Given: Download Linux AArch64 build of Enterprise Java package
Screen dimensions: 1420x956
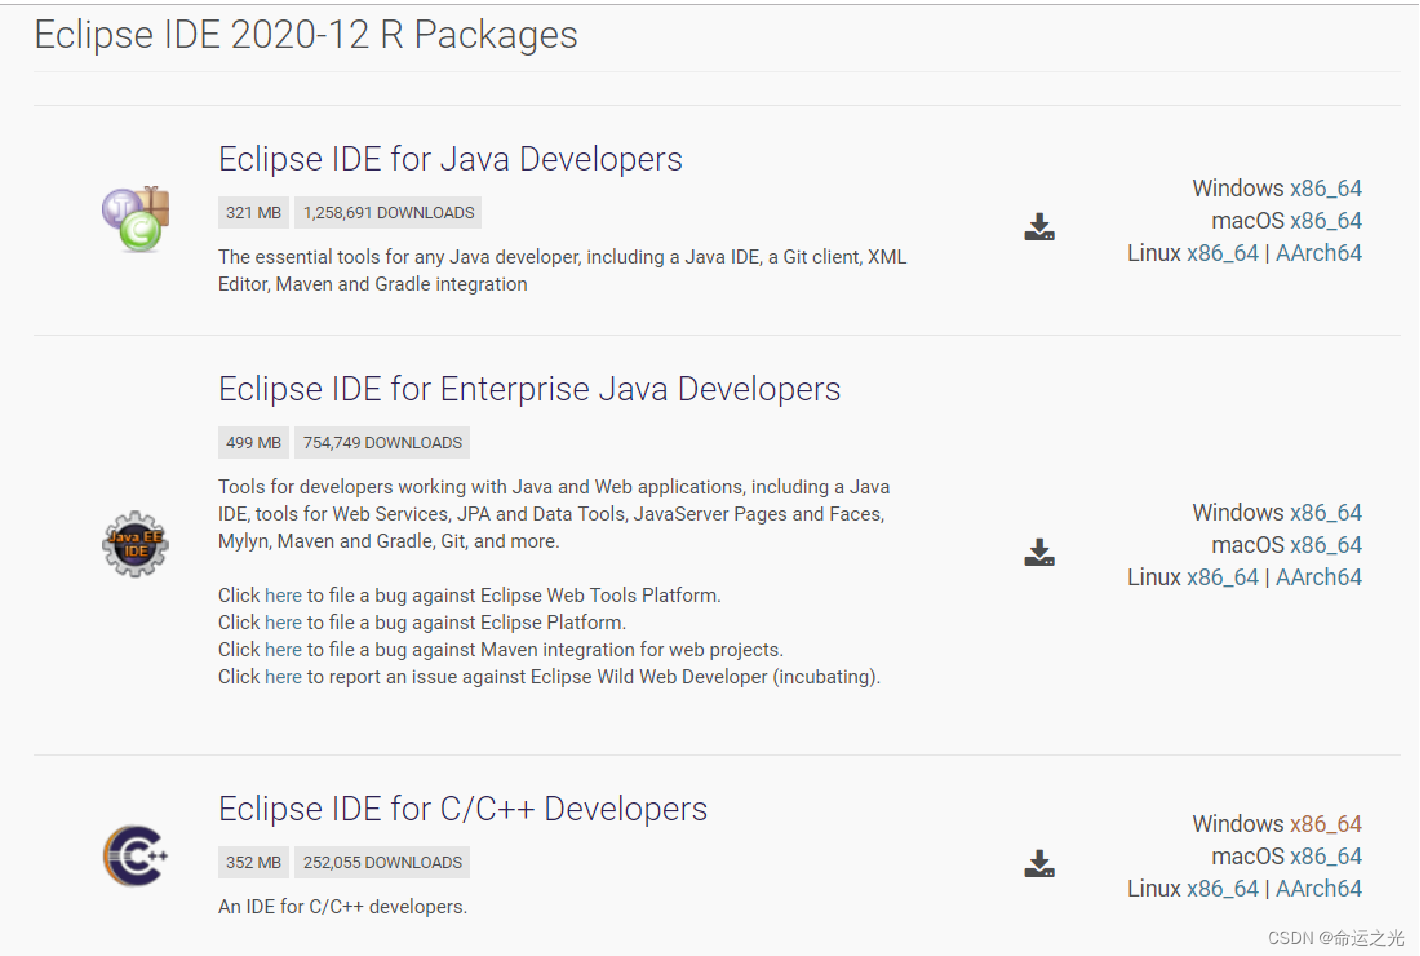Looking at the screenshot, I should tap(1318, 577).
